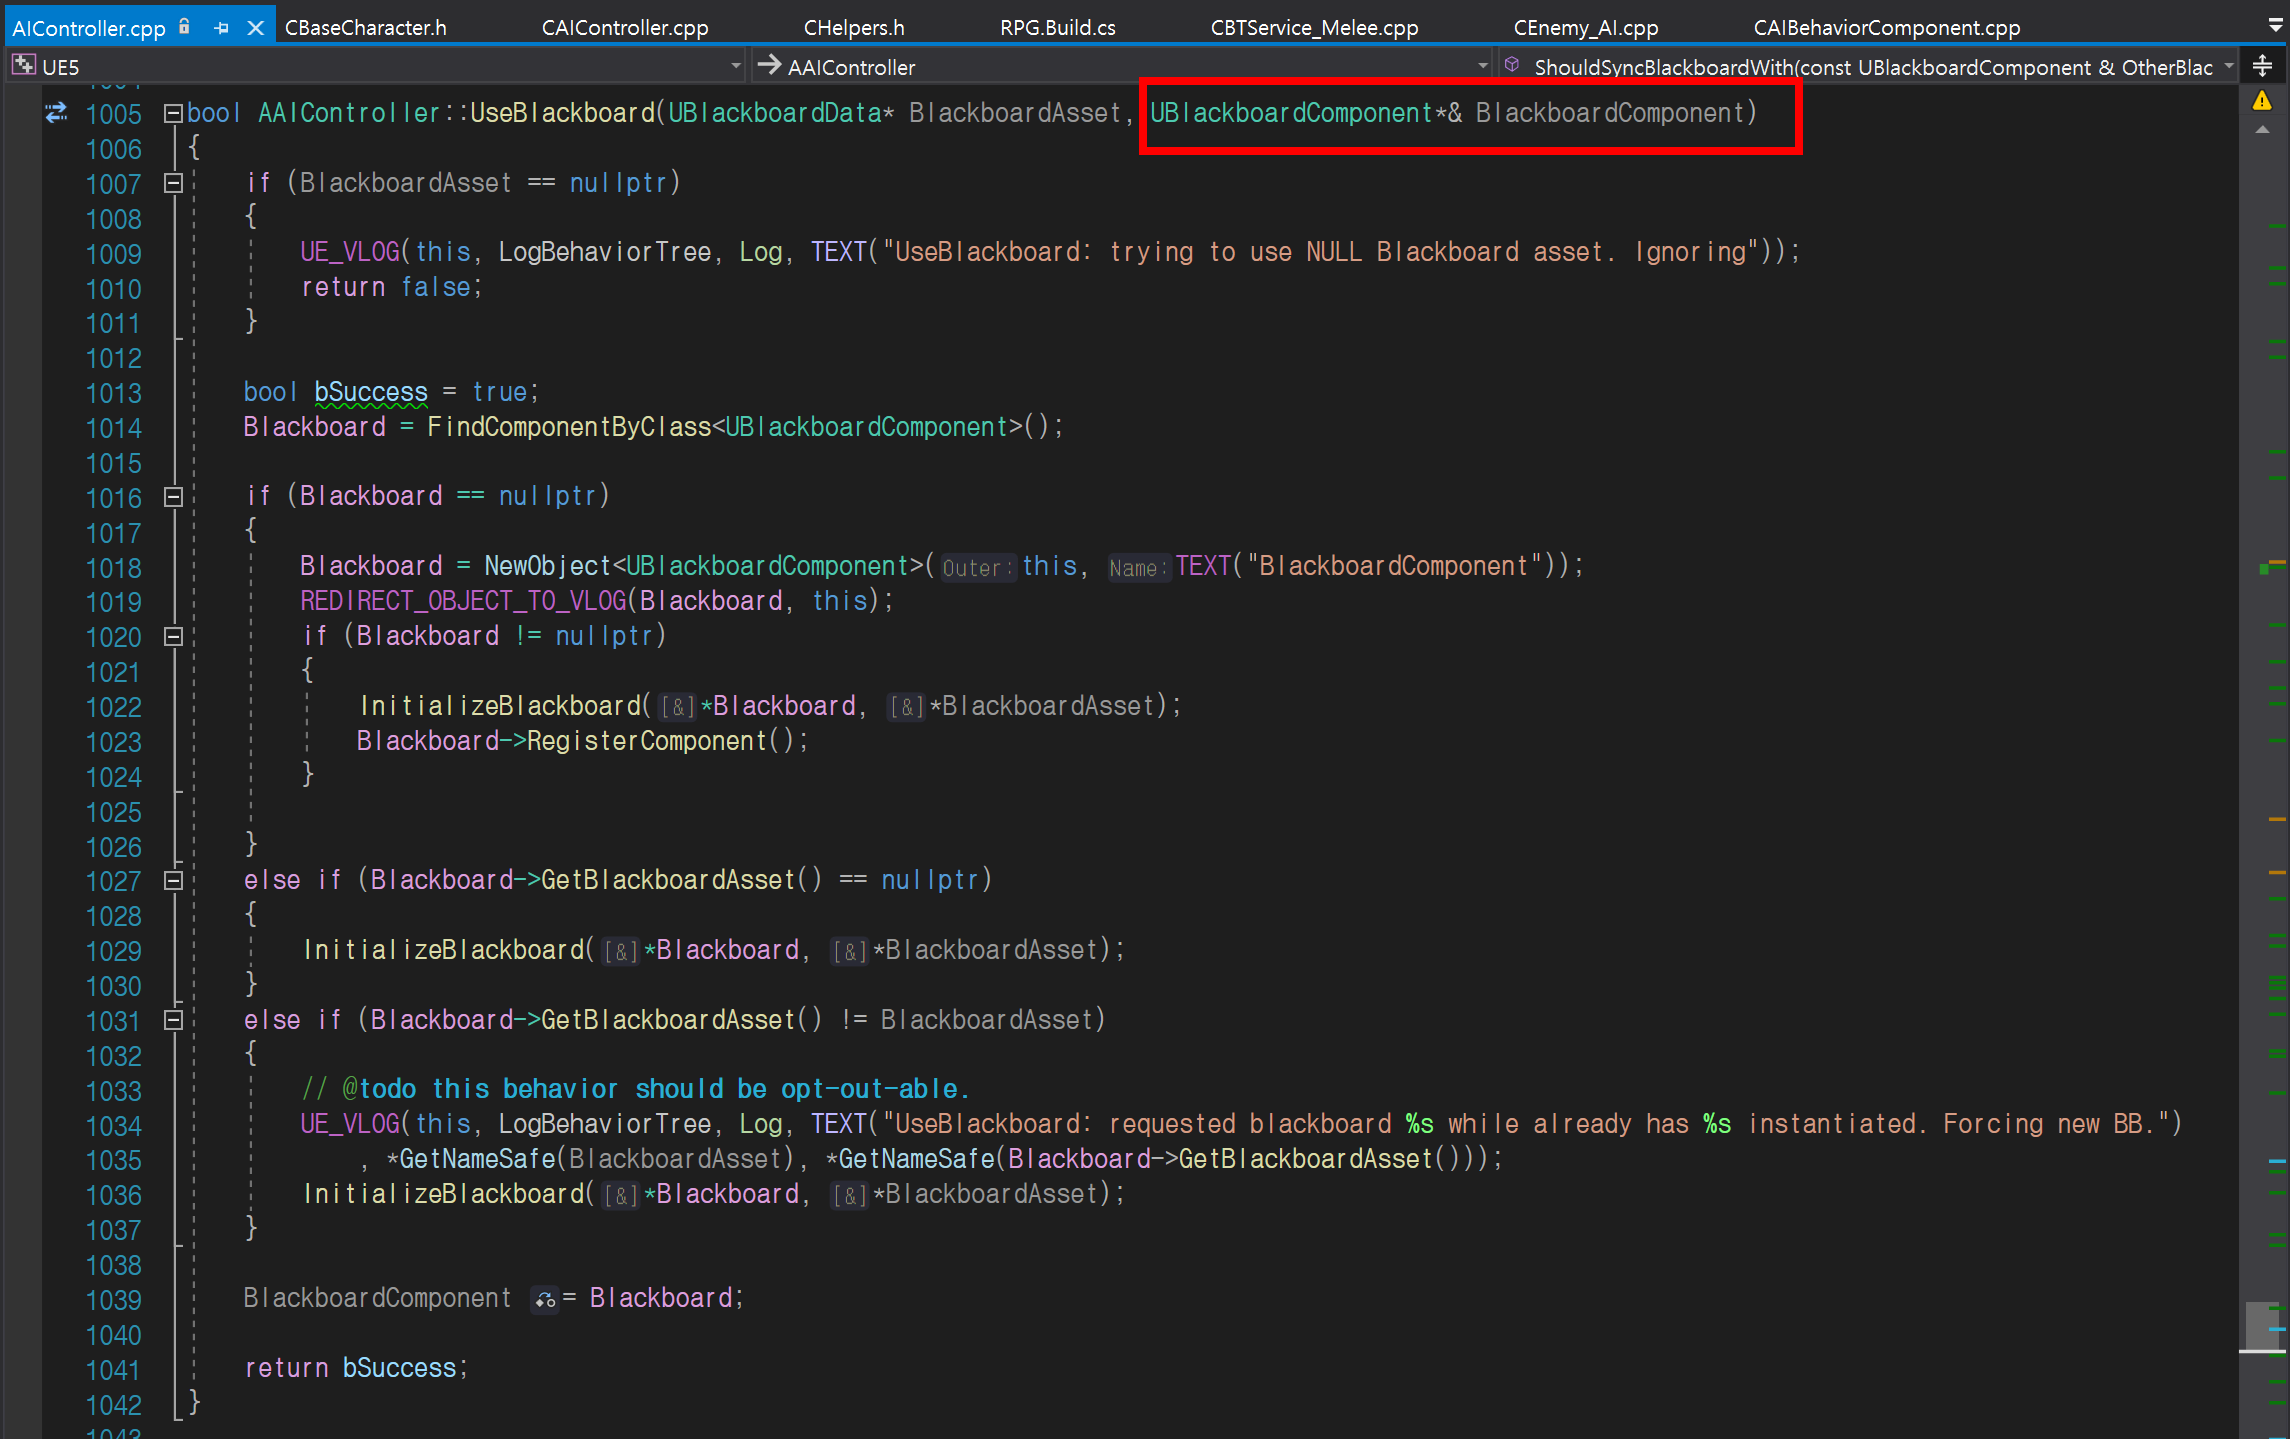Switch to CBTService_Melee.cpp tab
Image resolution: width=2290 pixels, height=1439 pixels.
[x=1314, y=28]
